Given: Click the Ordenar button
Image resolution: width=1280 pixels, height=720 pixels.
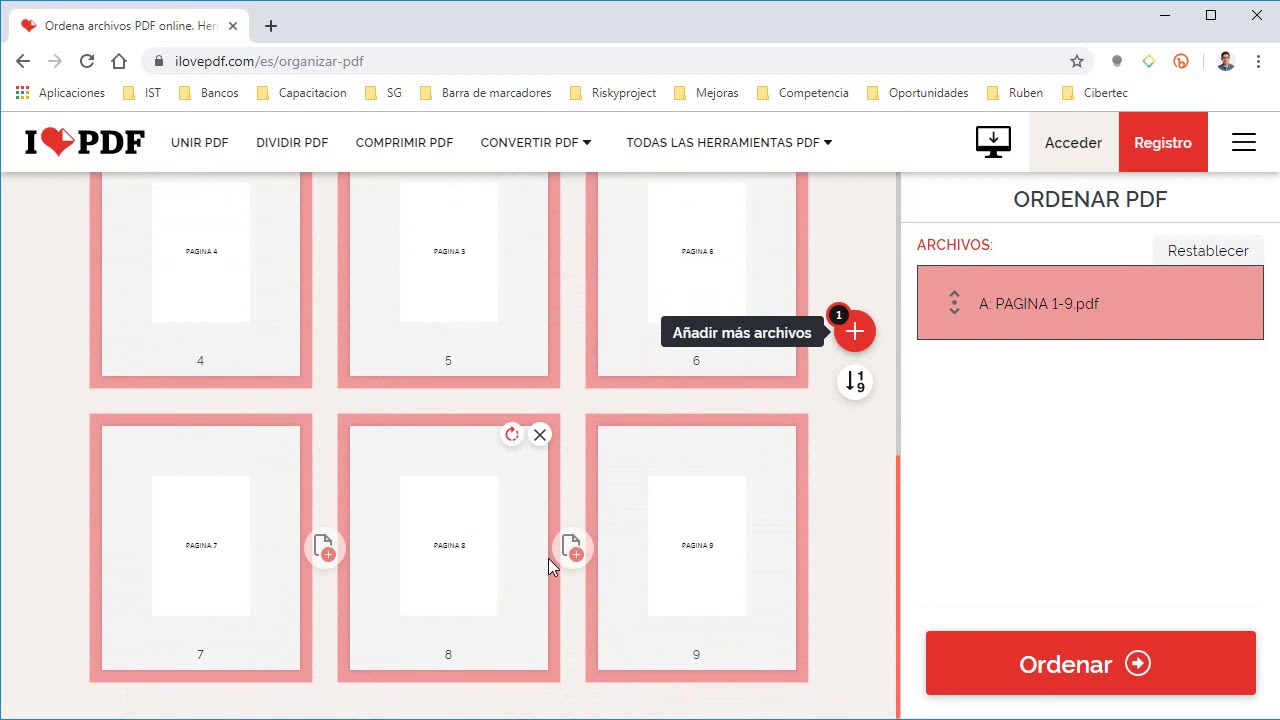Looking at the screenshot, I should (x=1090, y=663).
